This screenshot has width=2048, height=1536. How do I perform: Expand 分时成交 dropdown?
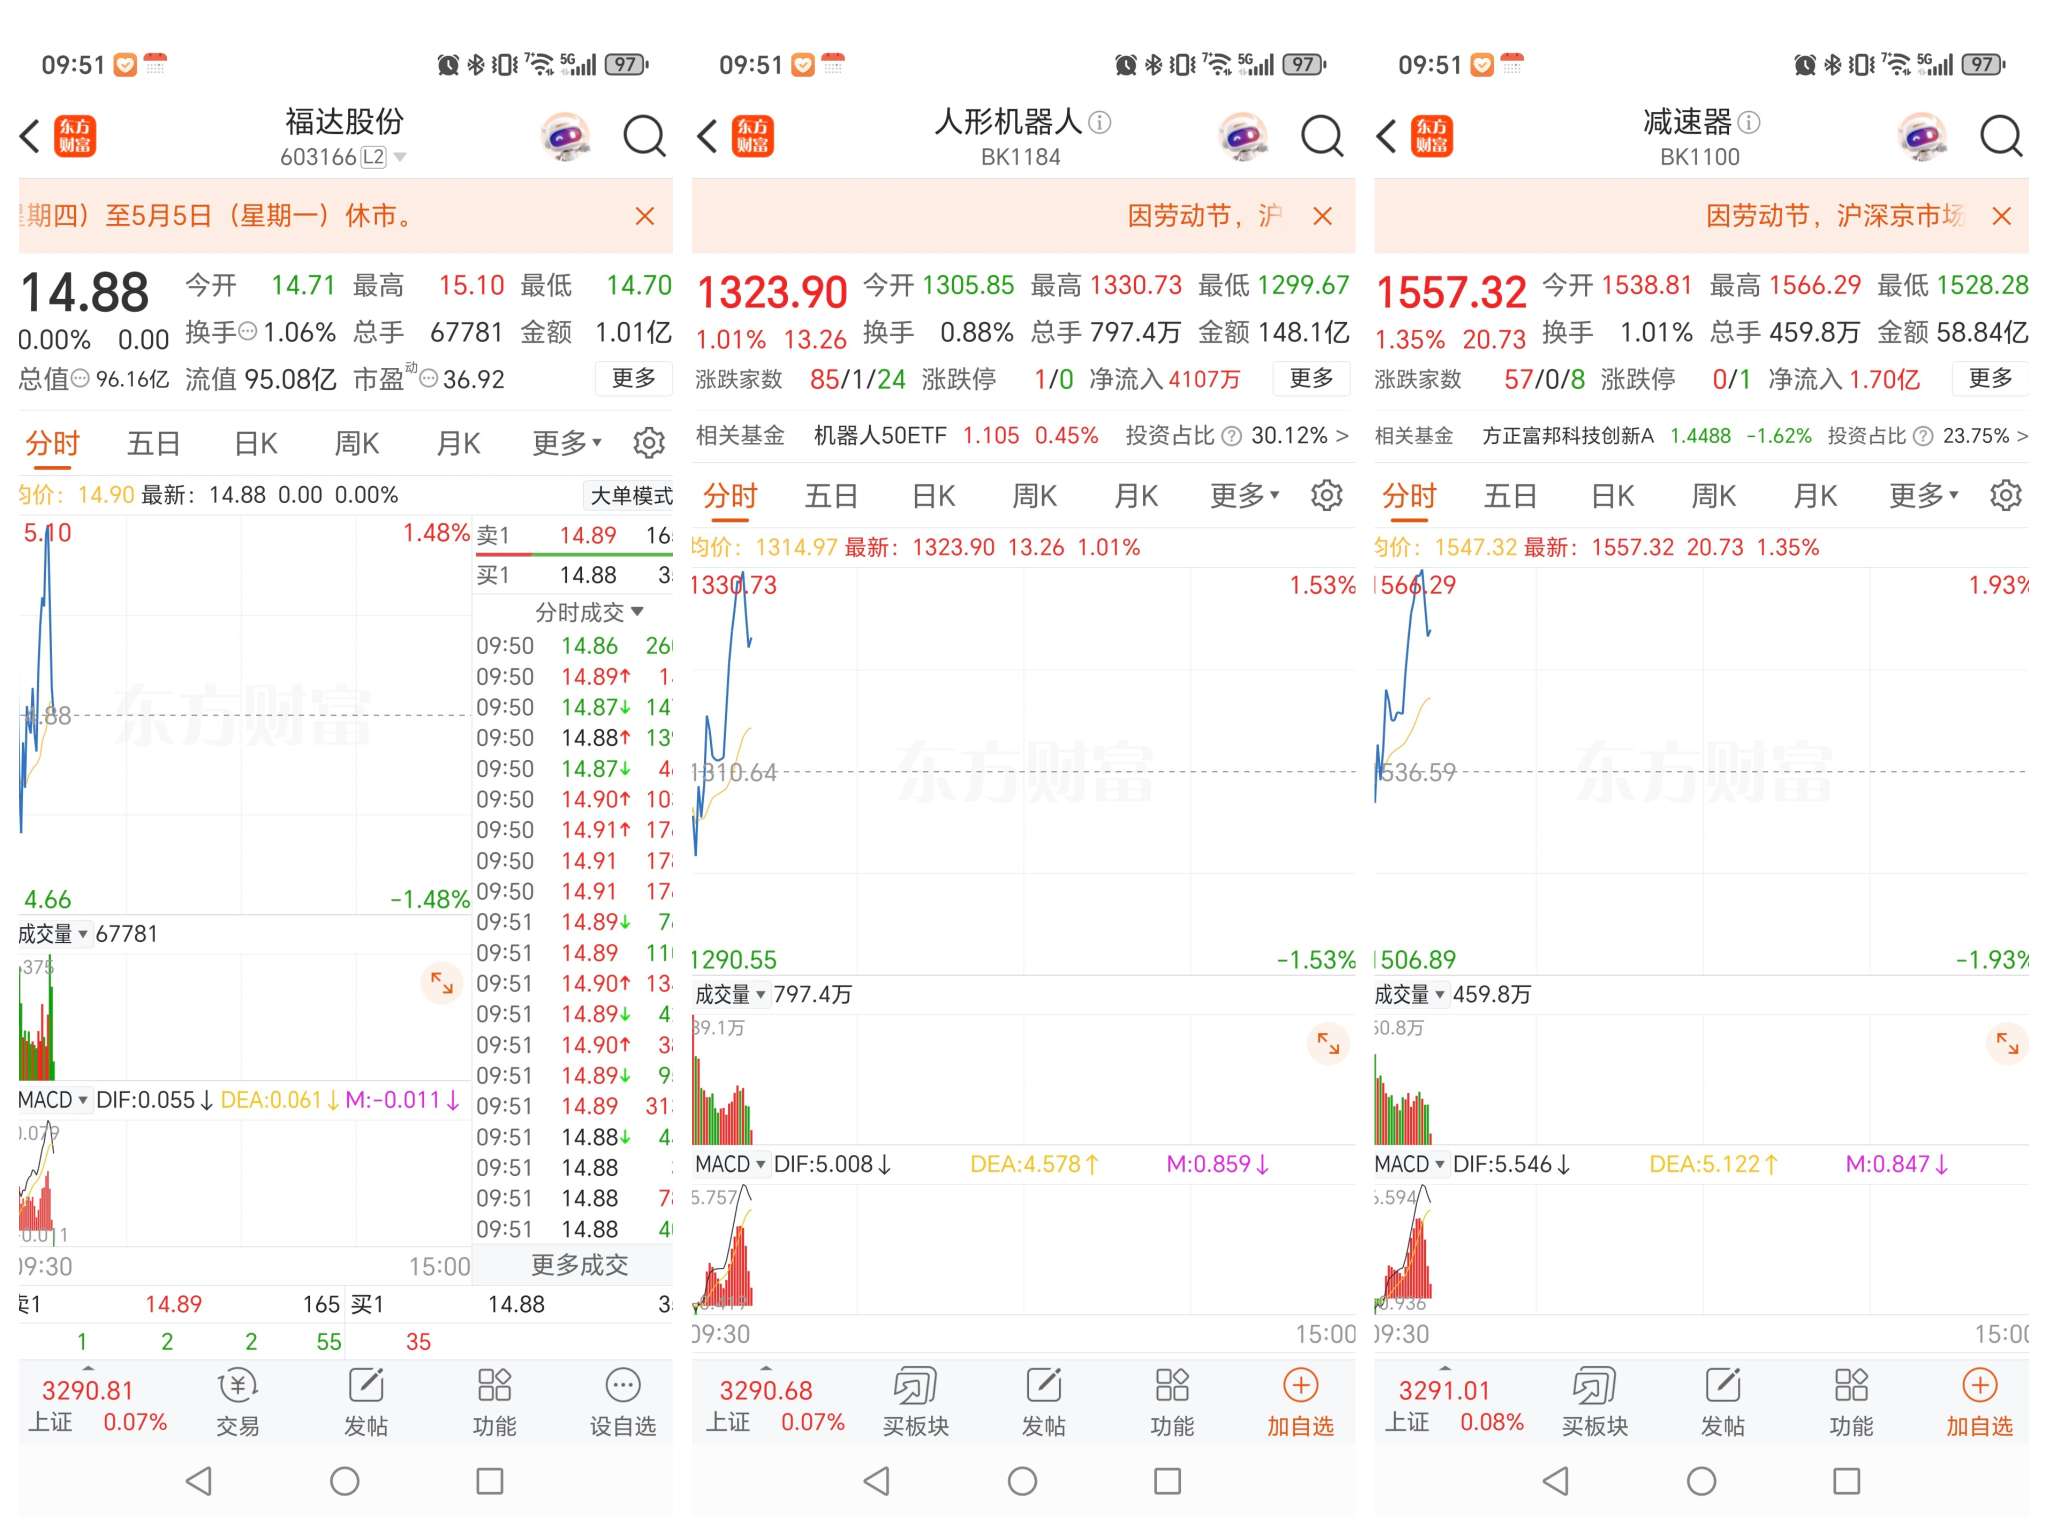point(589,612)
